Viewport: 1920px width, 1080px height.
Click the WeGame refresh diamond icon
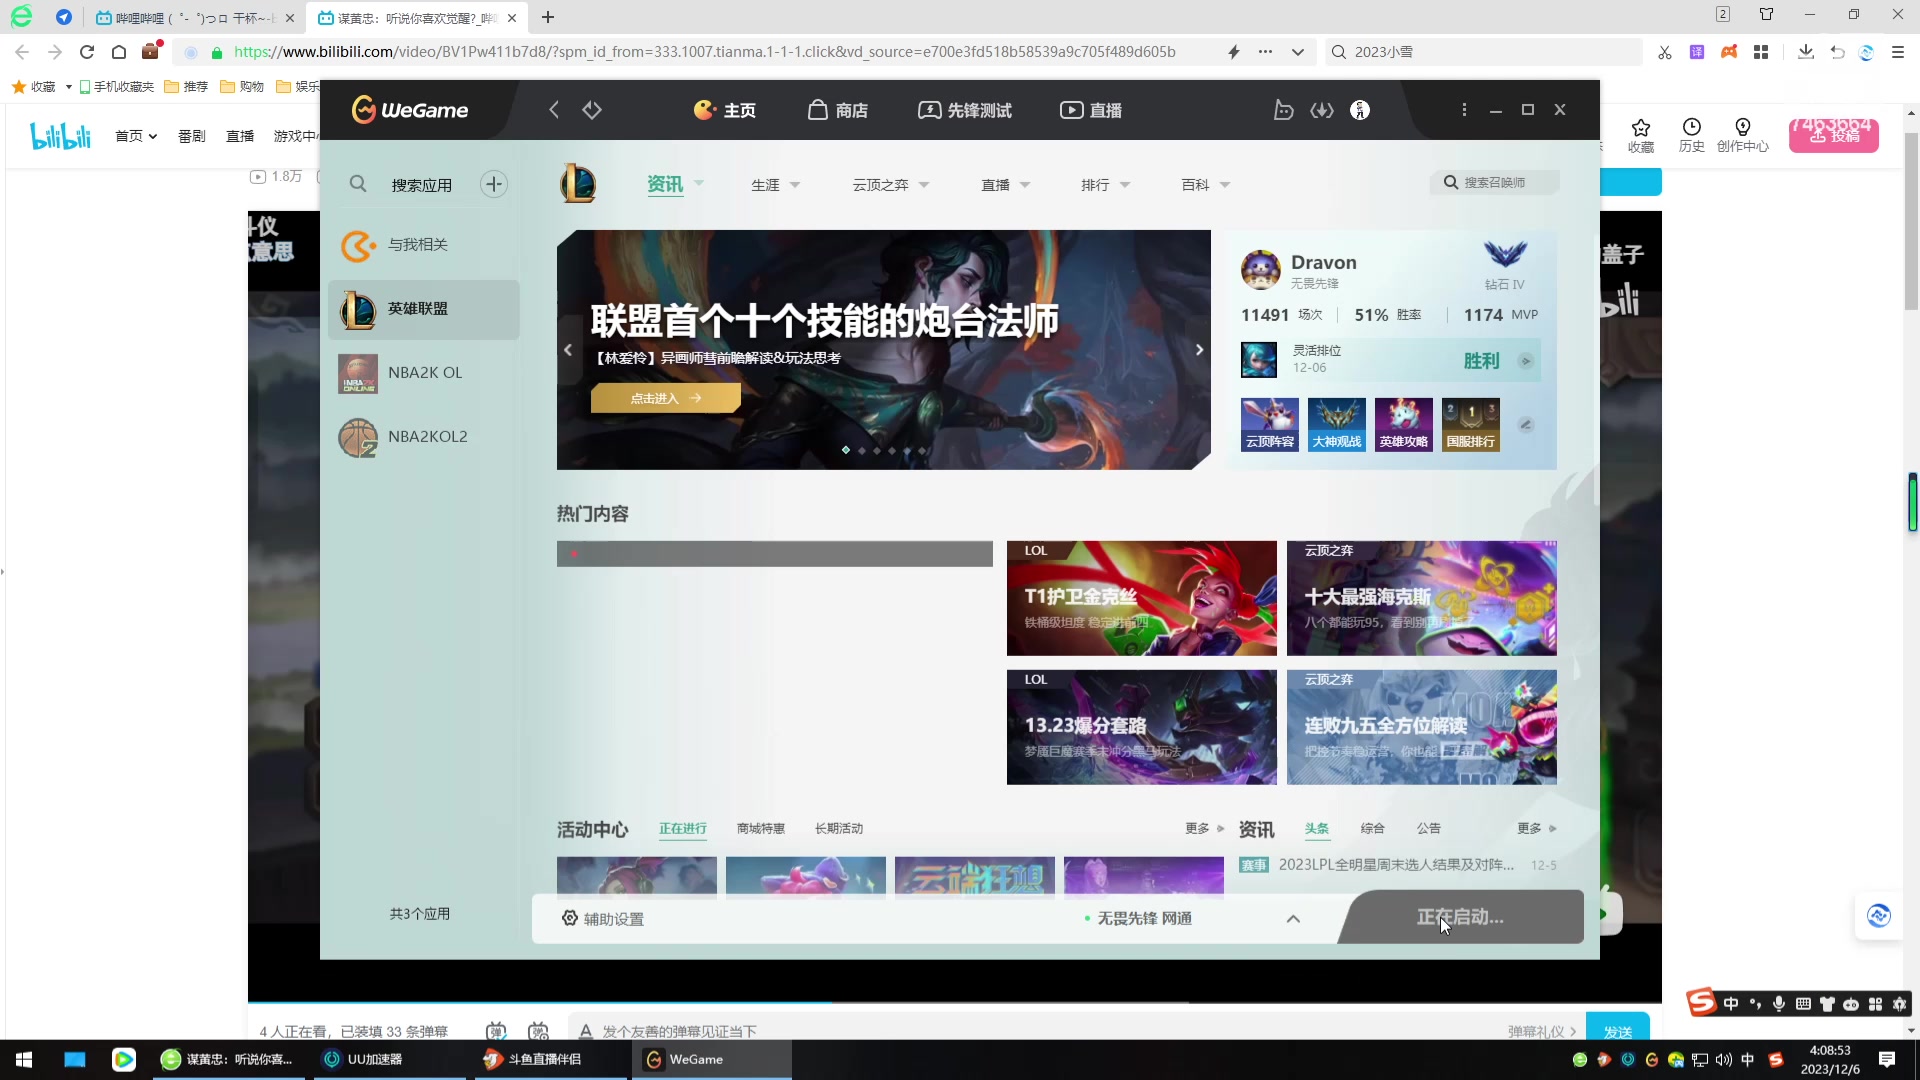pyautogui.click(x=592, y=110)
